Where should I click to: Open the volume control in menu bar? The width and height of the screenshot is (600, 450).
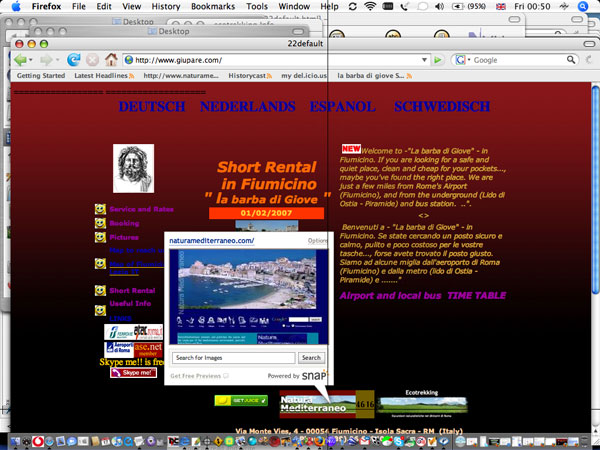[440, 6]
